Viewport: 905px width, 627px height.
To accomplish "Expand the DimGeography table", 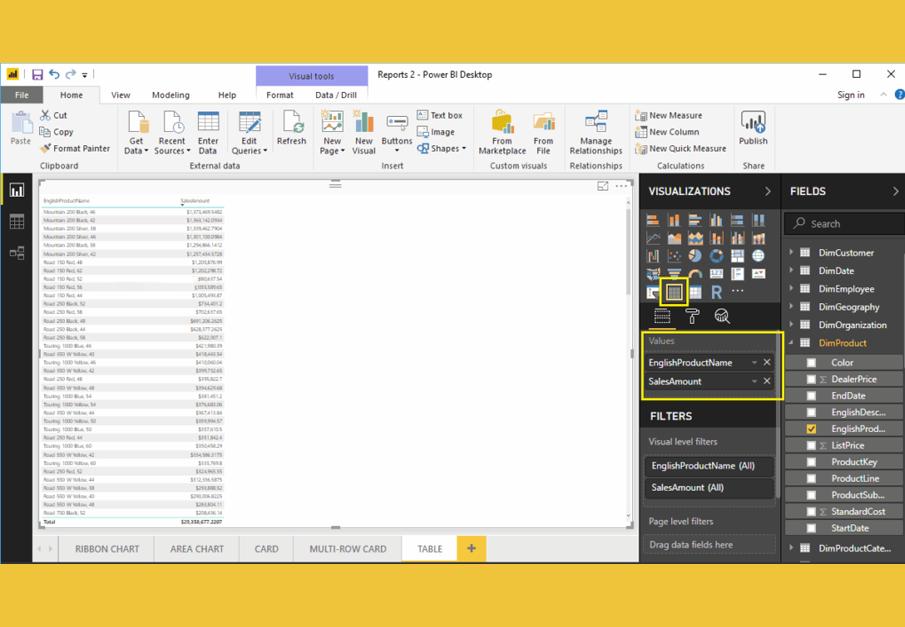I will tap(791, 307).
